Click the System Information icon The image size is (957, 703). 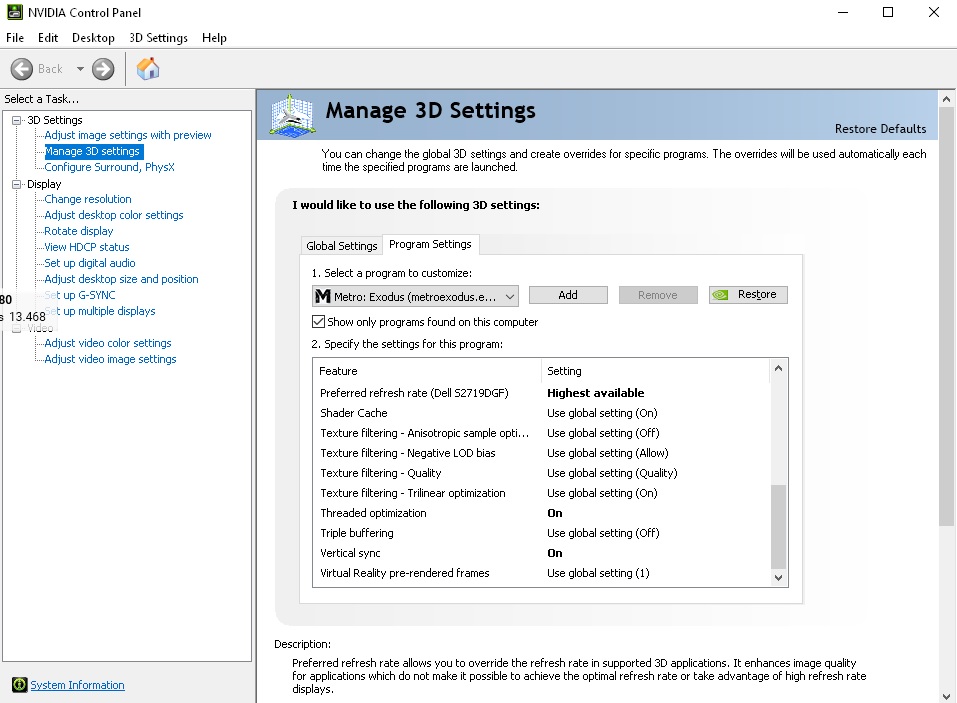19,685
